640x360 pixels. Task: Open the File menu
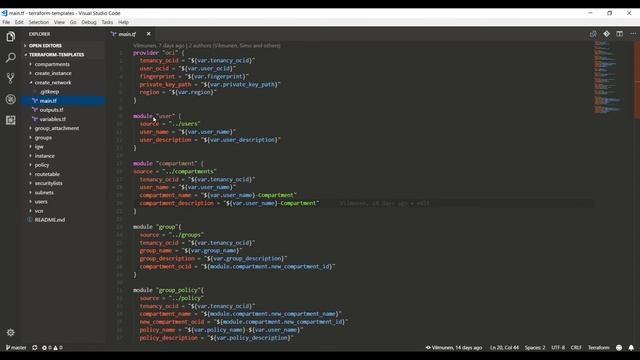(x=6, y=22)
